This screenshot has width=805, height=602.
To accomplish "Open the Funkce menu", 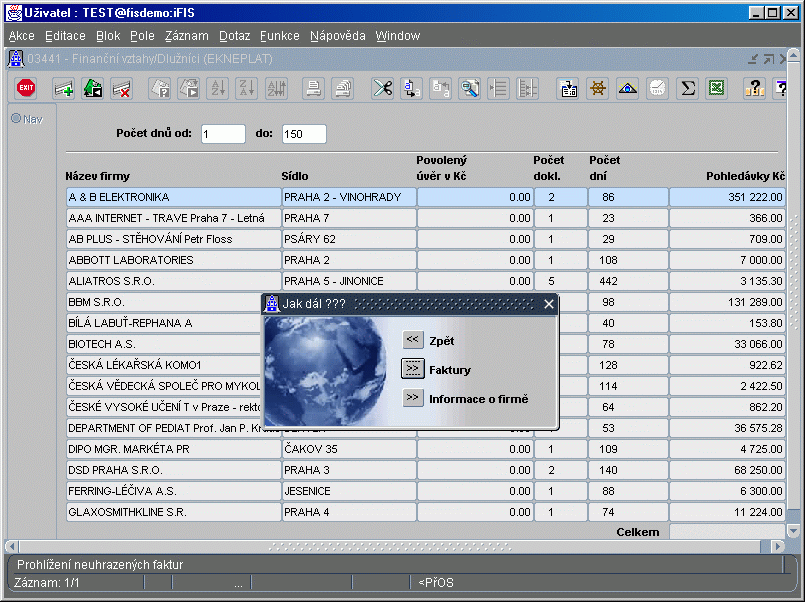I will click(279, 36).
